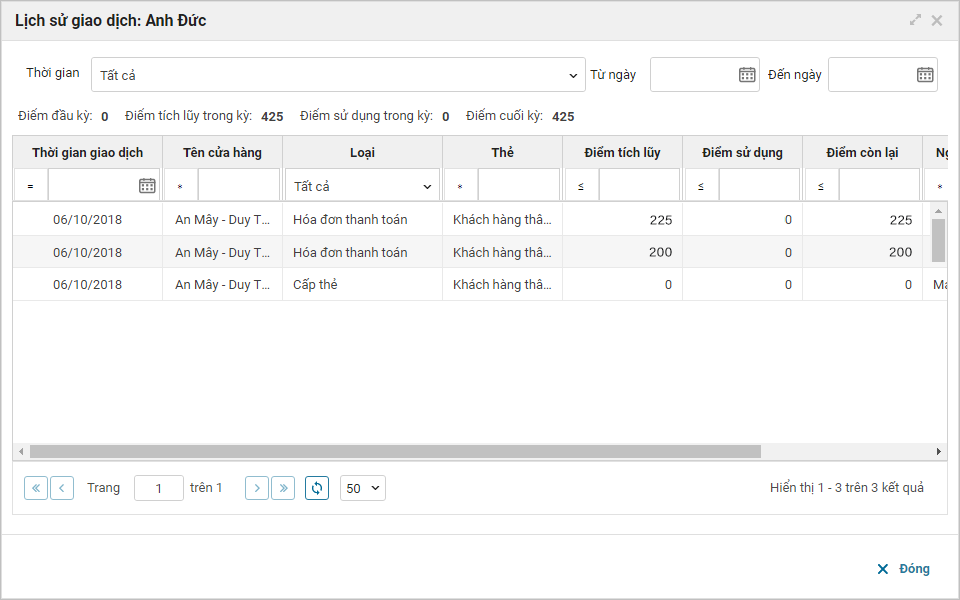
Task: Jump to last page of results
Action: coord(283,488)
